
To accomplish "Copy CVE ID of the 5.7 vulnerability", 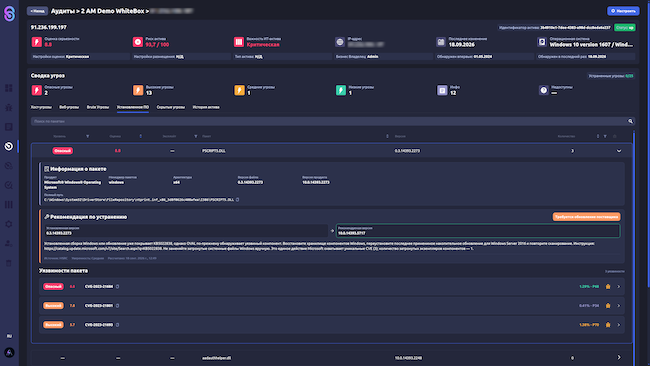I will (117, 325).
